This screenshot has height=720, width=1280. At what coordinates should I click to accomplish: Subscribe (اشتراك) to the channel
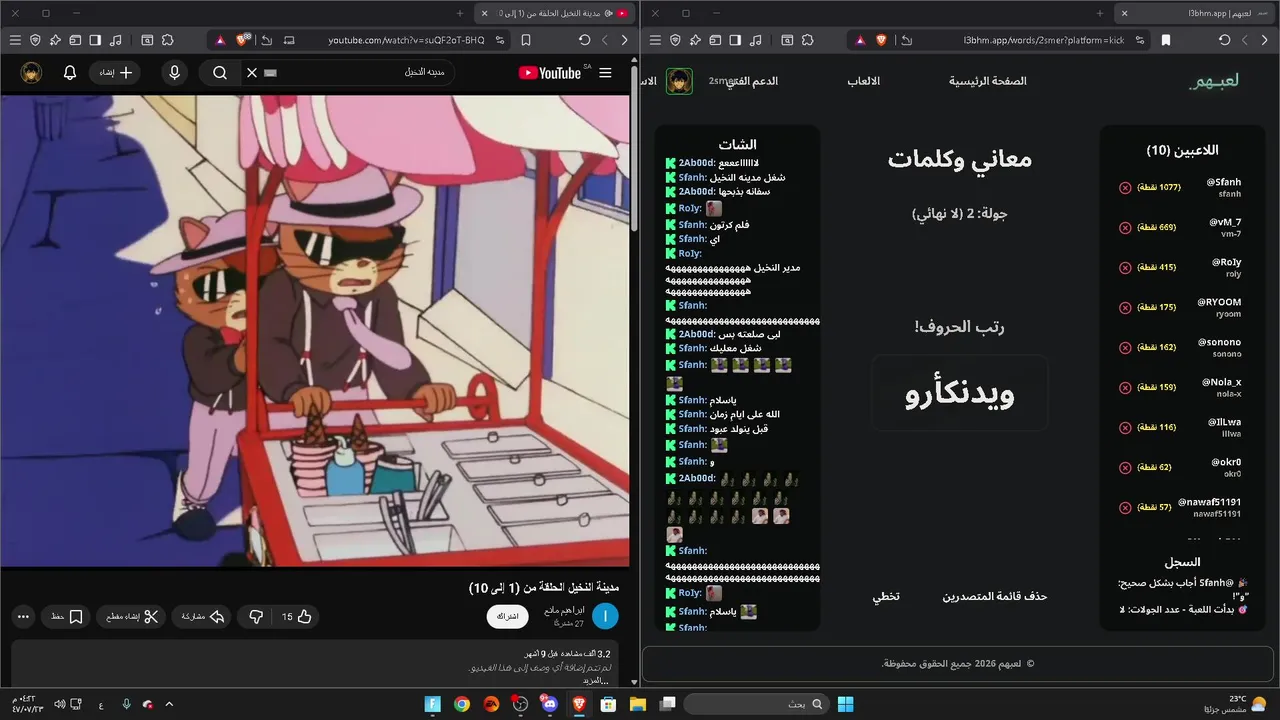tap(507, 617)
